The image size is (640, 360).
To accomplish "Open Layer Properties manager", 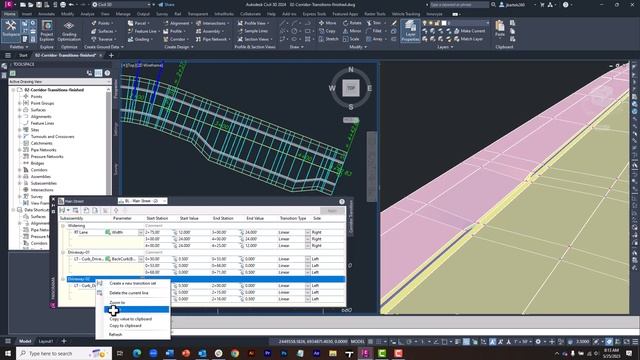I will pyautogui.click(x=410, y=31).
